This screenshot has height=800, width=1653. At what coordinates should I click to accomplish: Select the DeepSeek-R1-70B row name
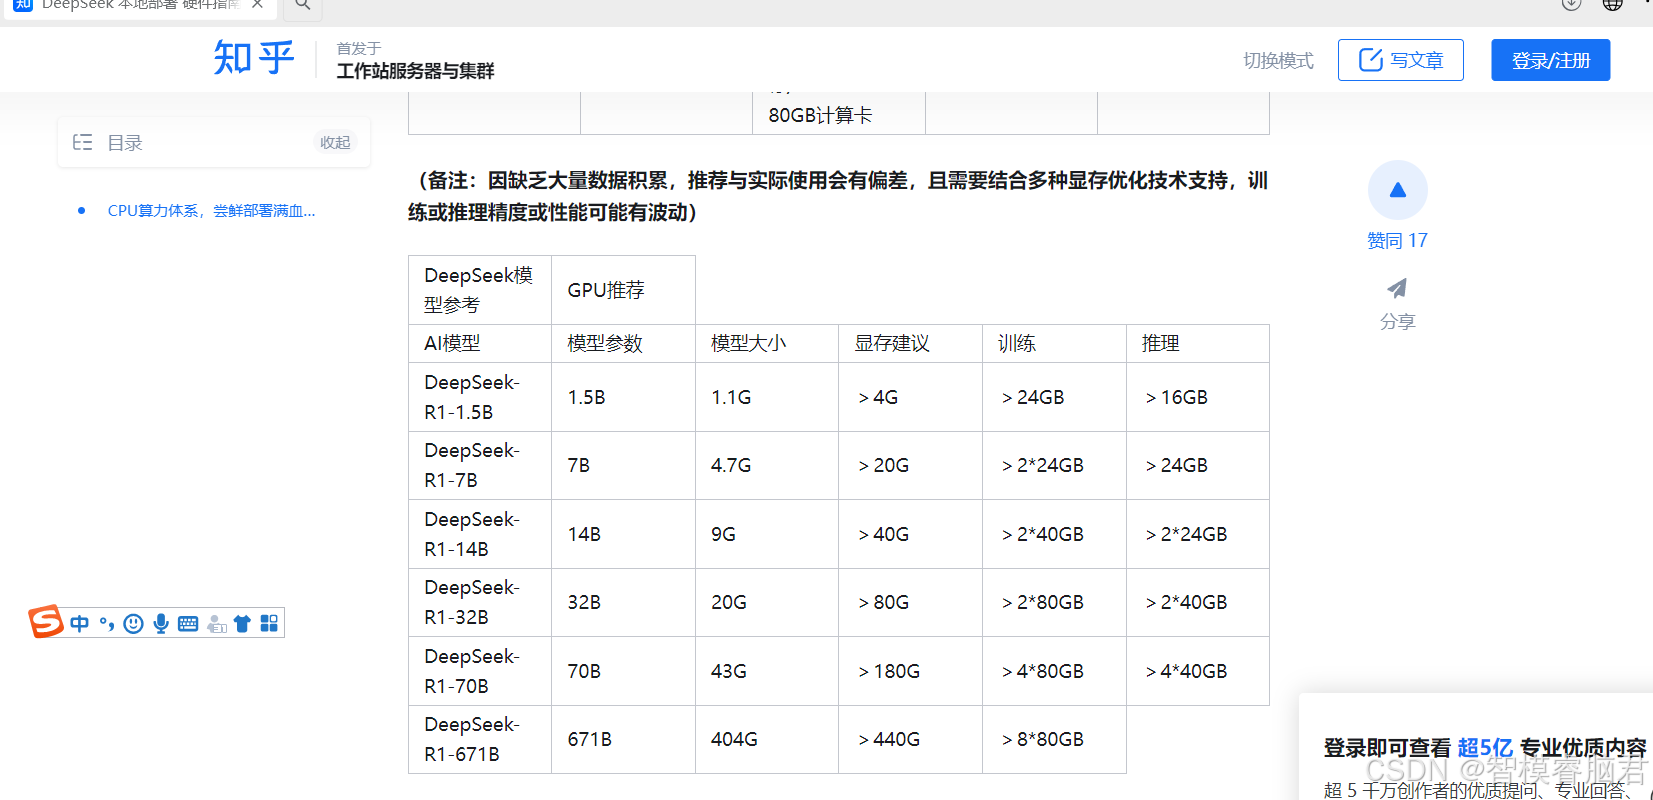472,671
